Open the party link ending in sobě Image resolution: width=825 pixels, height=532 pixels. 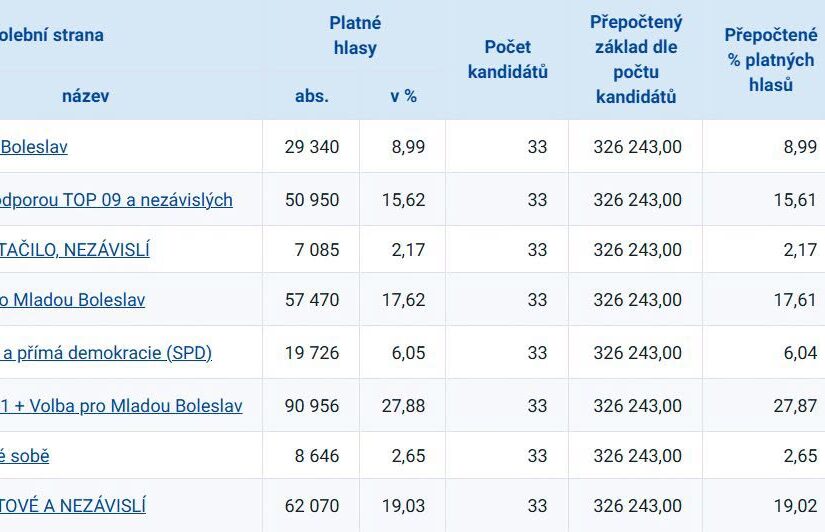click(x=25, y=456)
